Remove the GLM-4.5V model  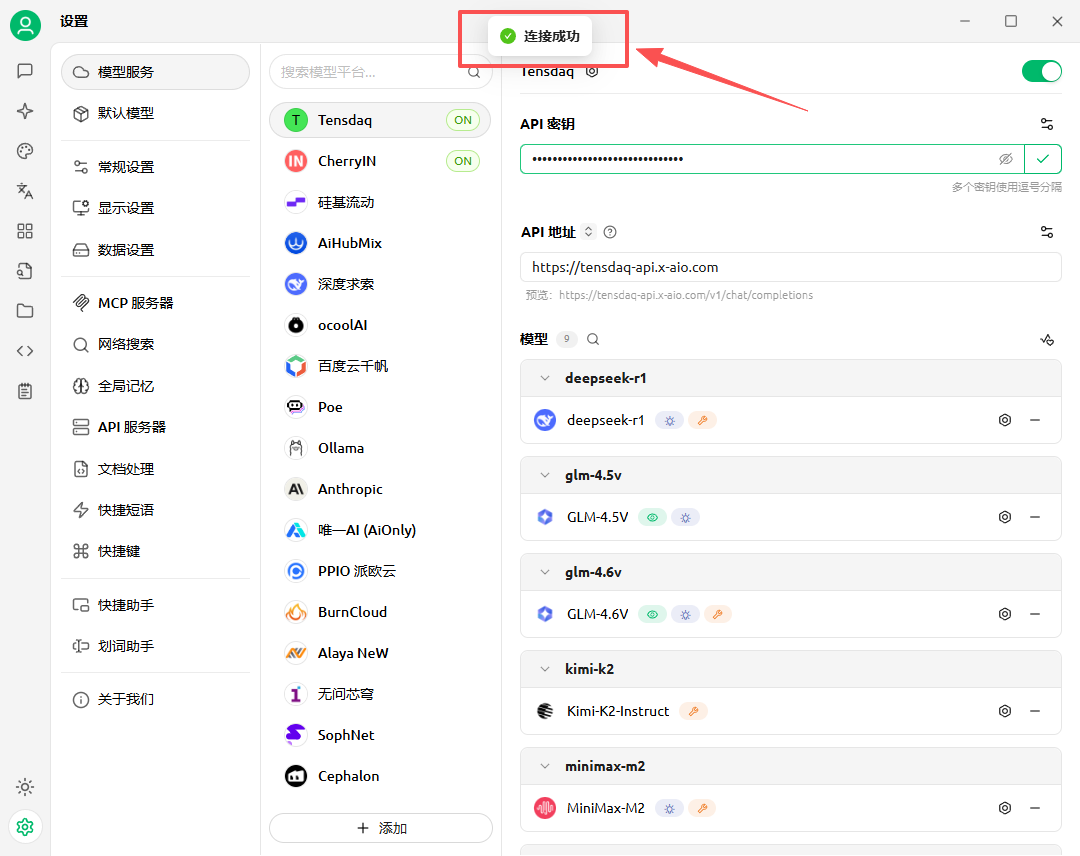[1035, 517]
